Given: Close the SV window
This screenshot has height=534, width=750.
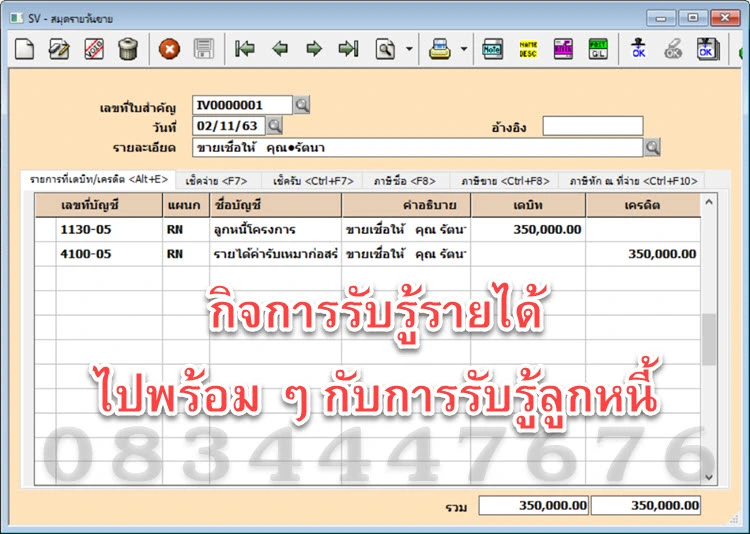Looking at the screenshot, I should coord(725,18).
